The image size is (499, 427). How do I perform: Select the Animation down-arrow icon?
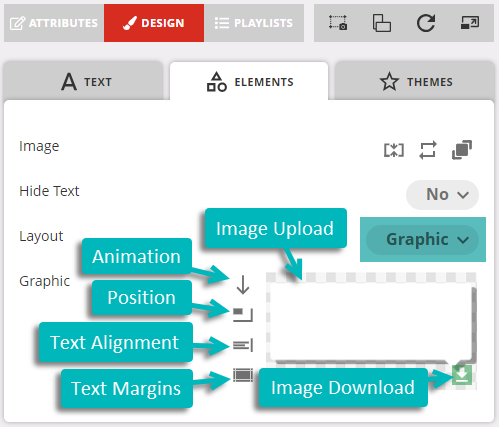pos(243,285)
